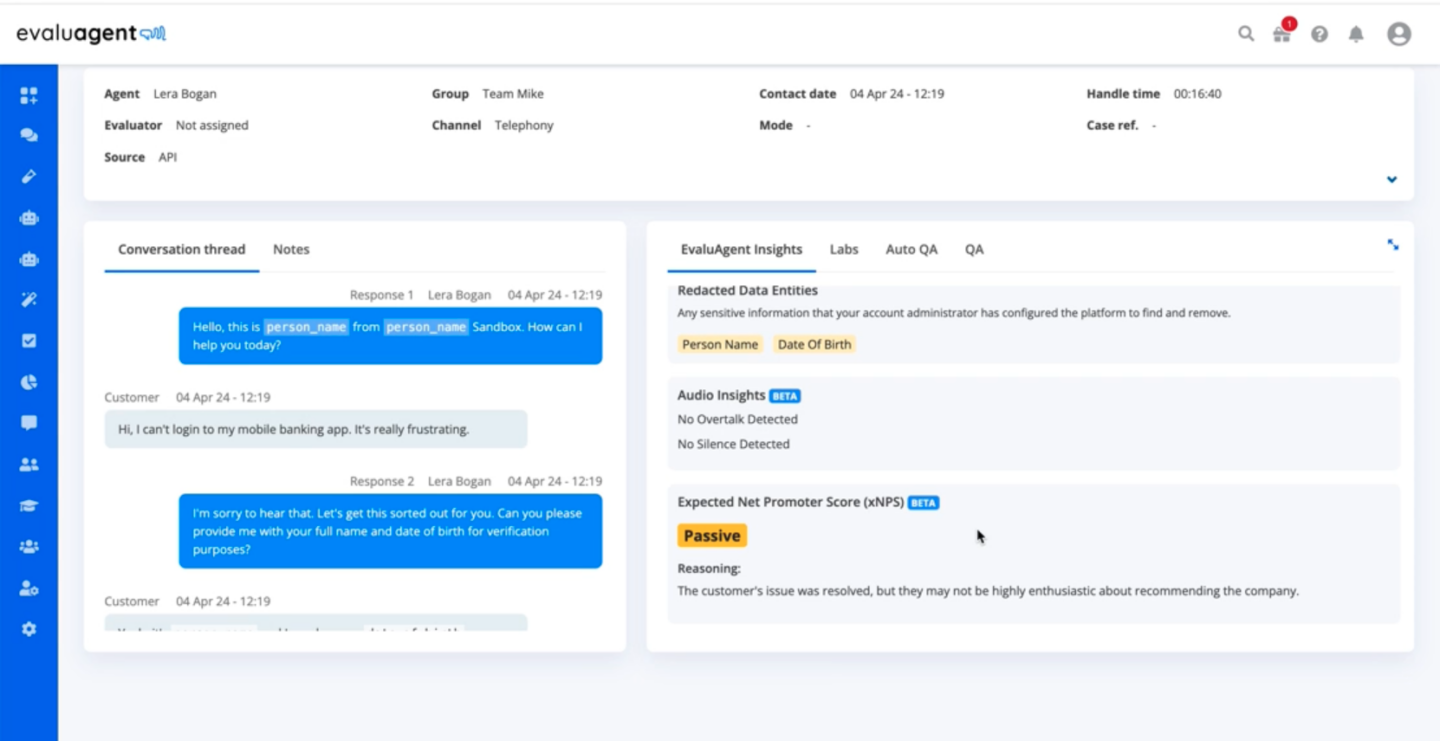
Task: Open the Dashboard icon in the sidebar
Action: (29, 95)
